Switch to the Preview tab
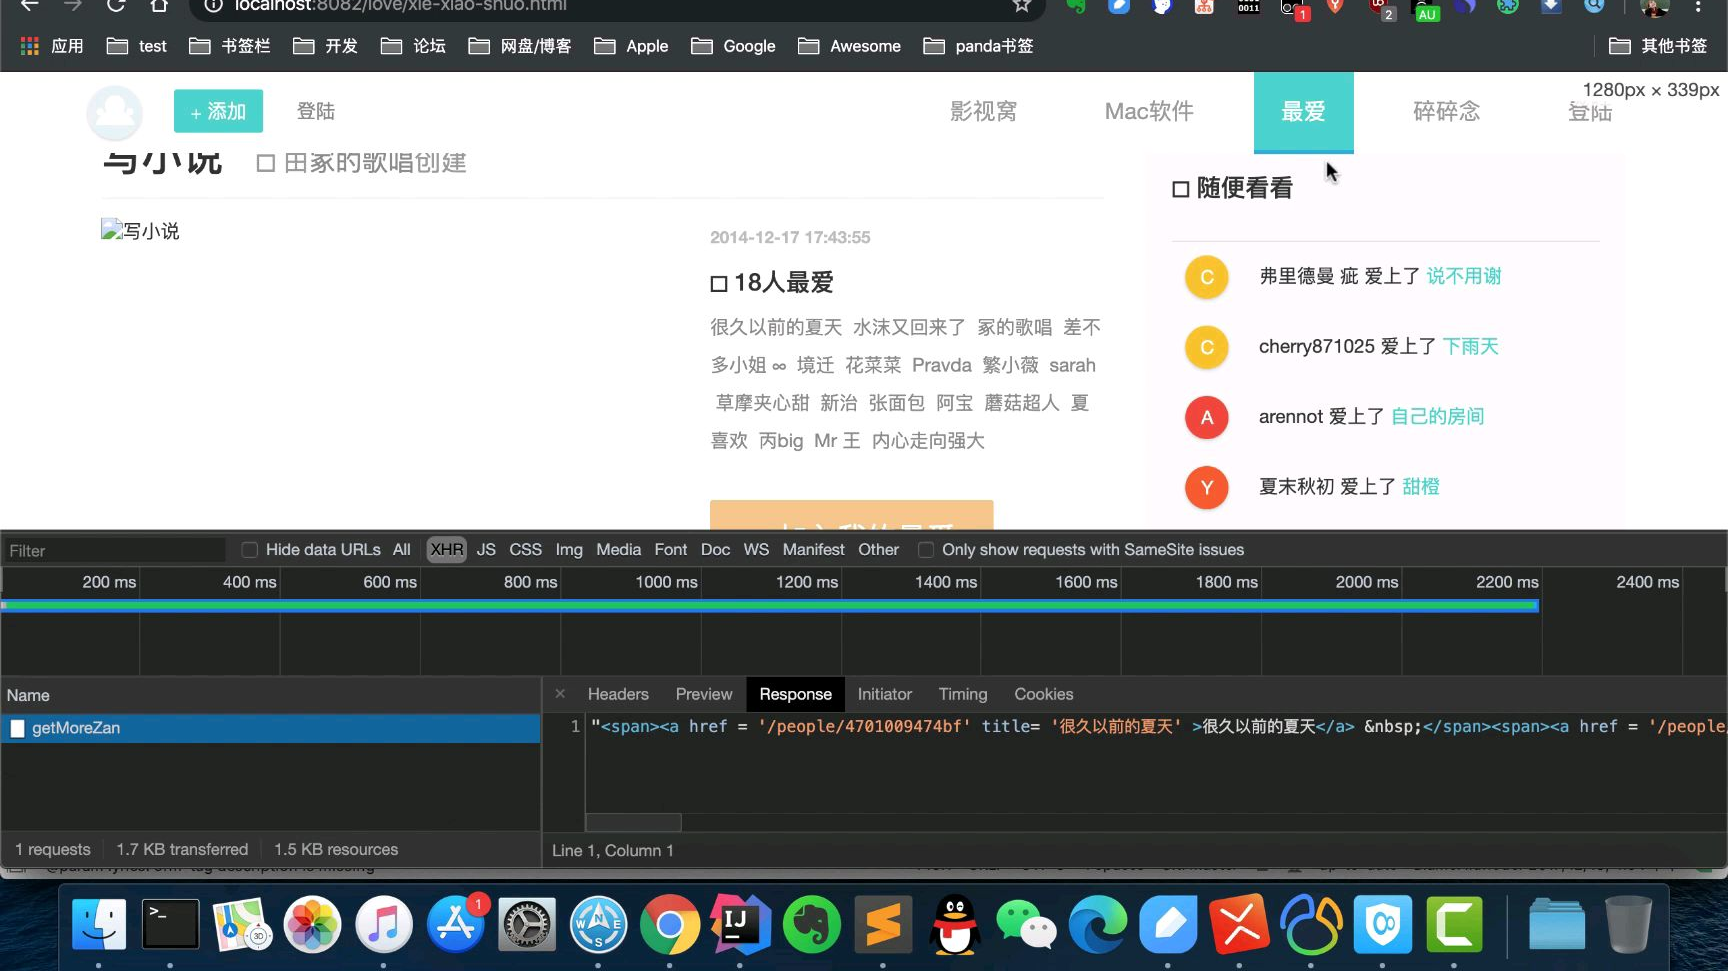 point(703,694)
